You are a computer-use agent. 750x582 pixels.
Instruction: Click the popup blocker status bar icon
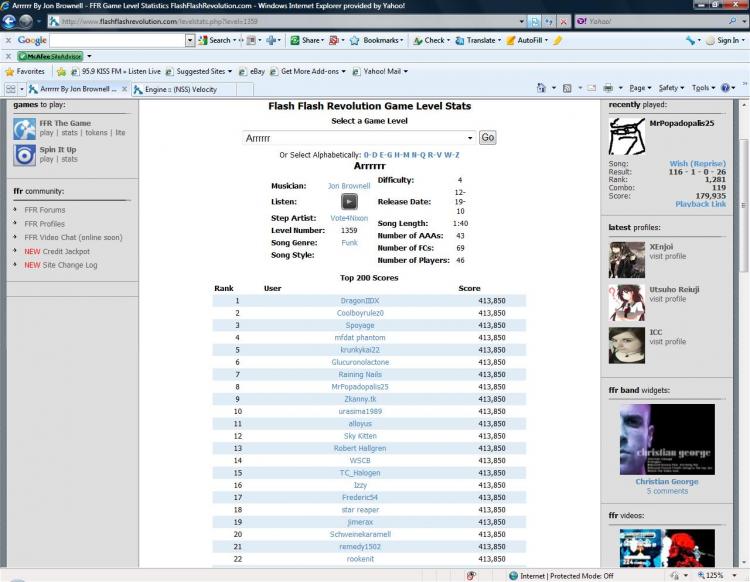(x=471, y=576)
